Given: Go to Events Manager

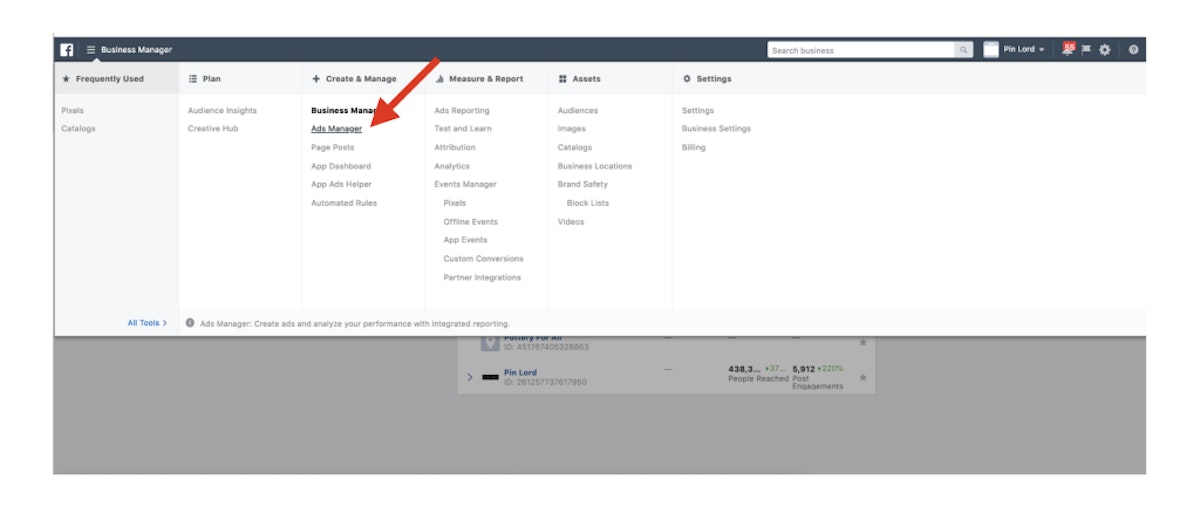Looking at the screenshot, I should [x=465, y=185].
